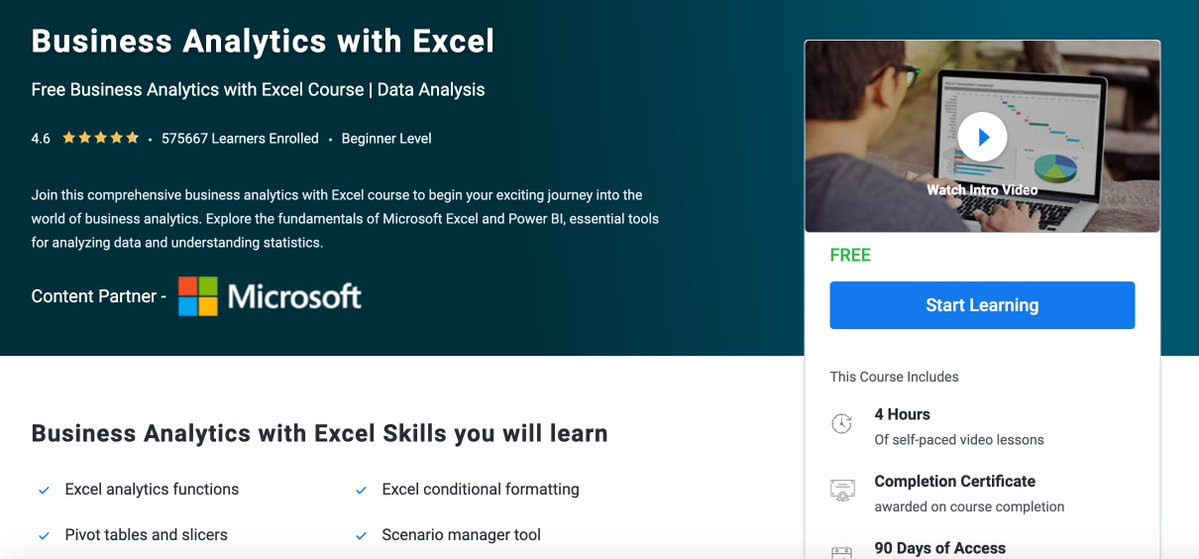The width and height of the screenshot is (1199, 559).
Task: Click checkmark beside Pivot tables and slicers
Action: 44,536
